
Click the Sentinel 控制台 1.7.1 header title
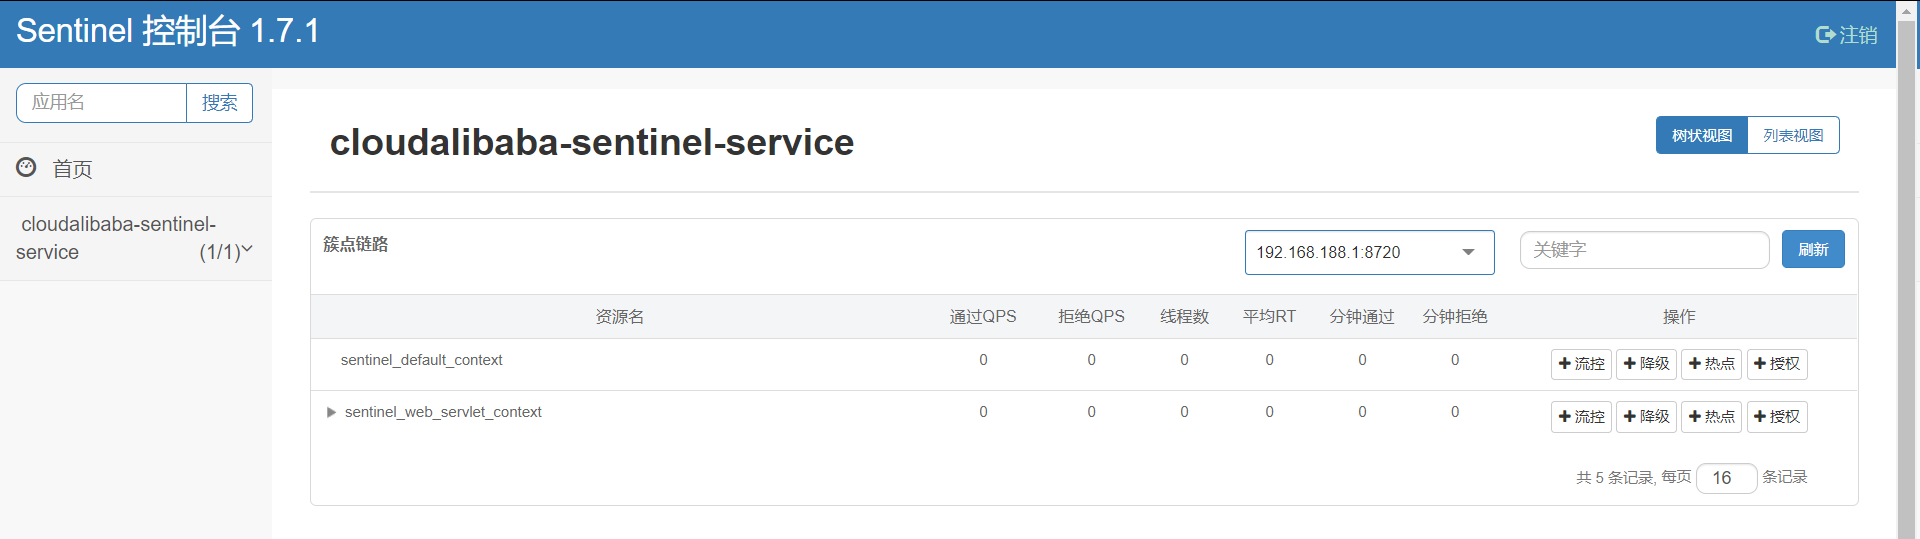[x=168, y=31]
